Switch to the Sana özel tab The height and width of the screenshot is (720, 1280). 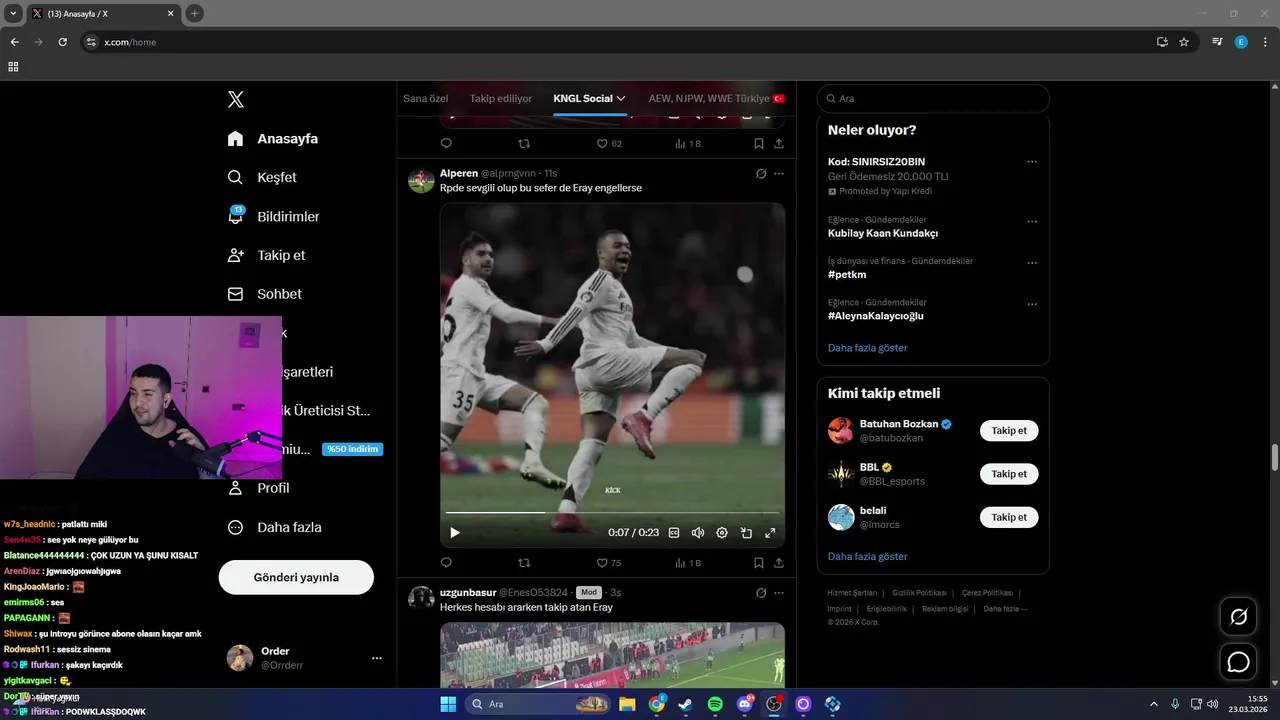coord(425,99)
